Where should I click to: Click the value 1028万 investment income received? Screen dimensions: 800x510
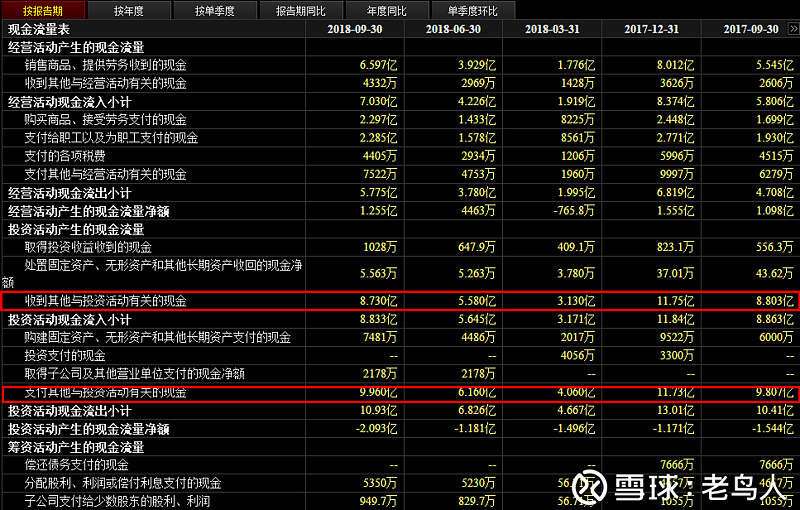tap(380, 247)
